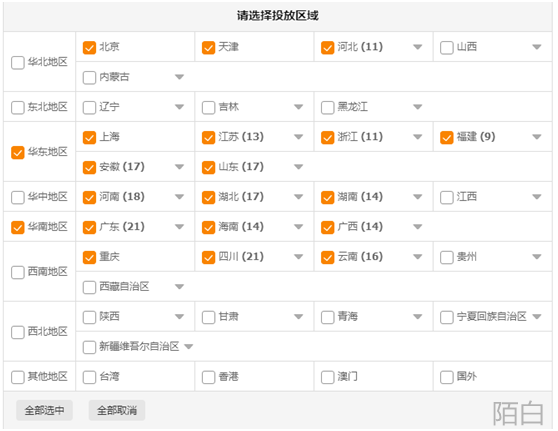Screen dimensions: 558x431
Task: Click the 全部取消 button
Action: 117,410
